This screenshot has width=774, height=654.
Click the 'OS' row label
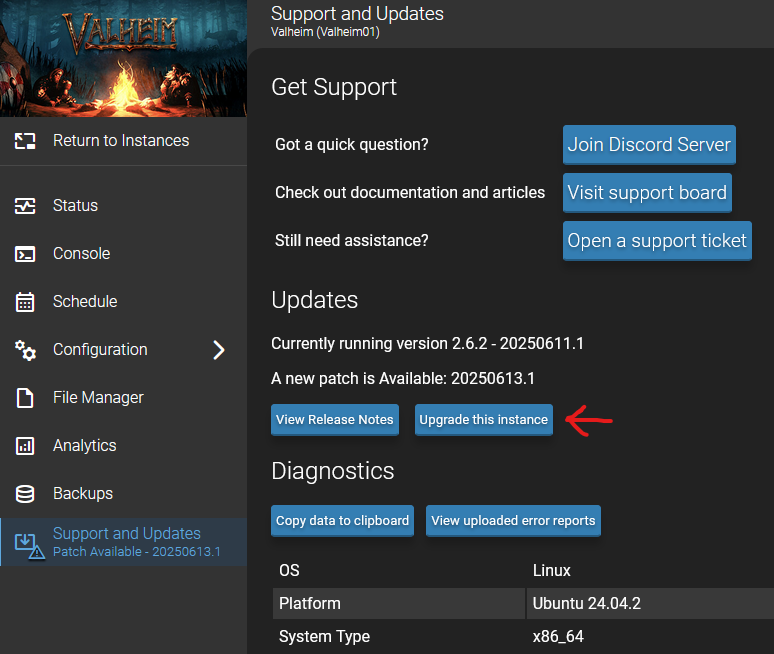tap(289, 571)
